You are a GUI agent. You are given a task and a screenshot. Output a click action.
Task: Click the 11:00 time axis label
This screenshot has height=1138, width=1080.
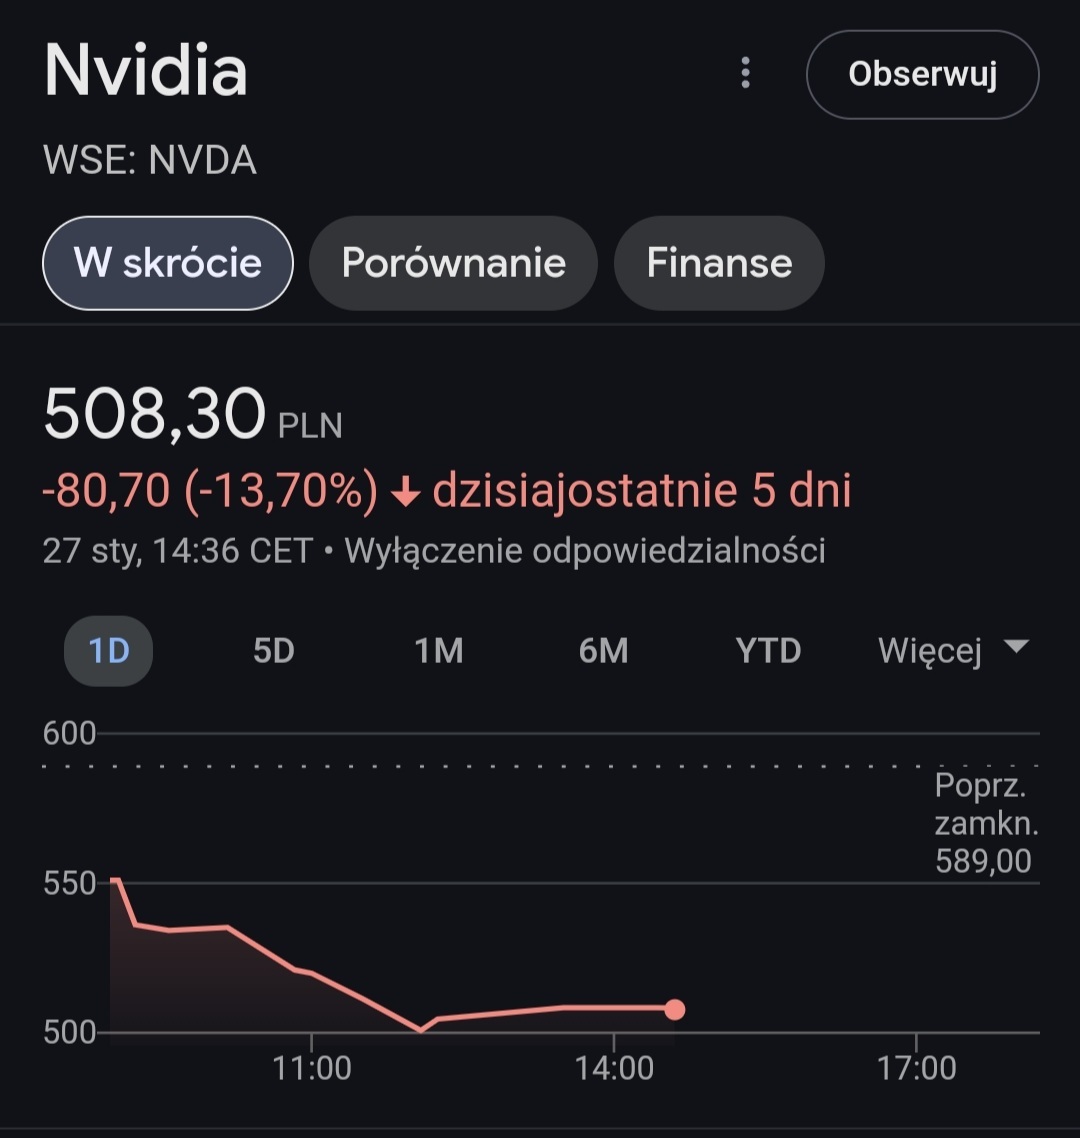(x=312, y=1068)
